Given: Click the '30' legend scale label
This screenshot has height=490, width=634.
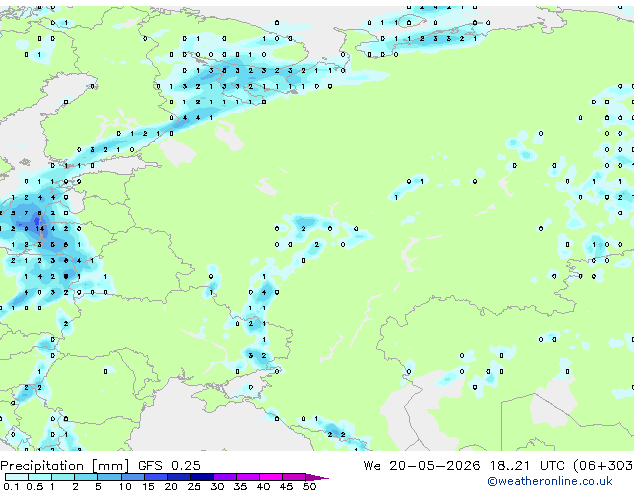Looking at the screenshot, I should tap(217, 486).
